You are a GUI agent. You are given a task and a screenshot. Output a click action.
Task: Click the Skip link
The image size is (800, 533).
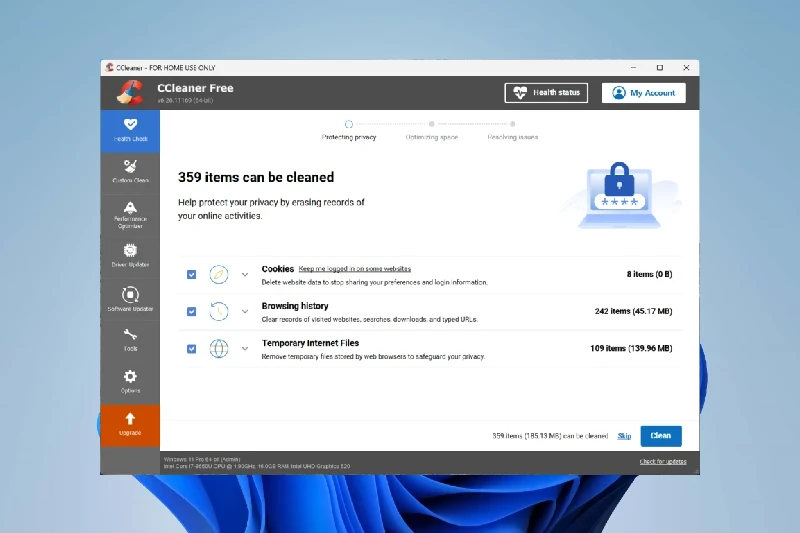[624, 436]
